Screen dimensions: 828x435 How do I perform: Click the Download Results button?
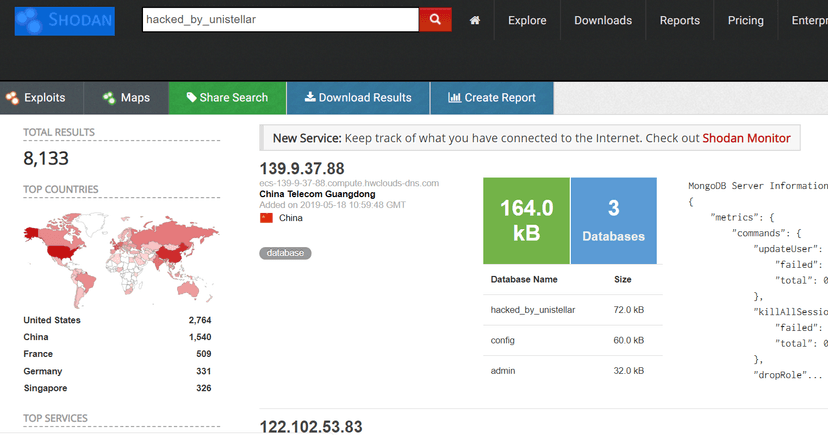(x=358, y=98)
